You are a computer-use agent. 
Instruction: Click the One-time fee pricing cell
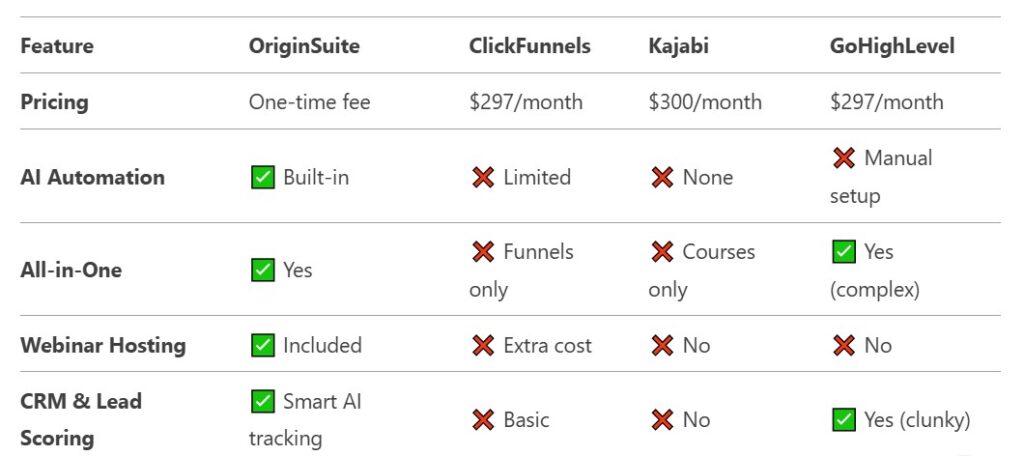point(310,102)
